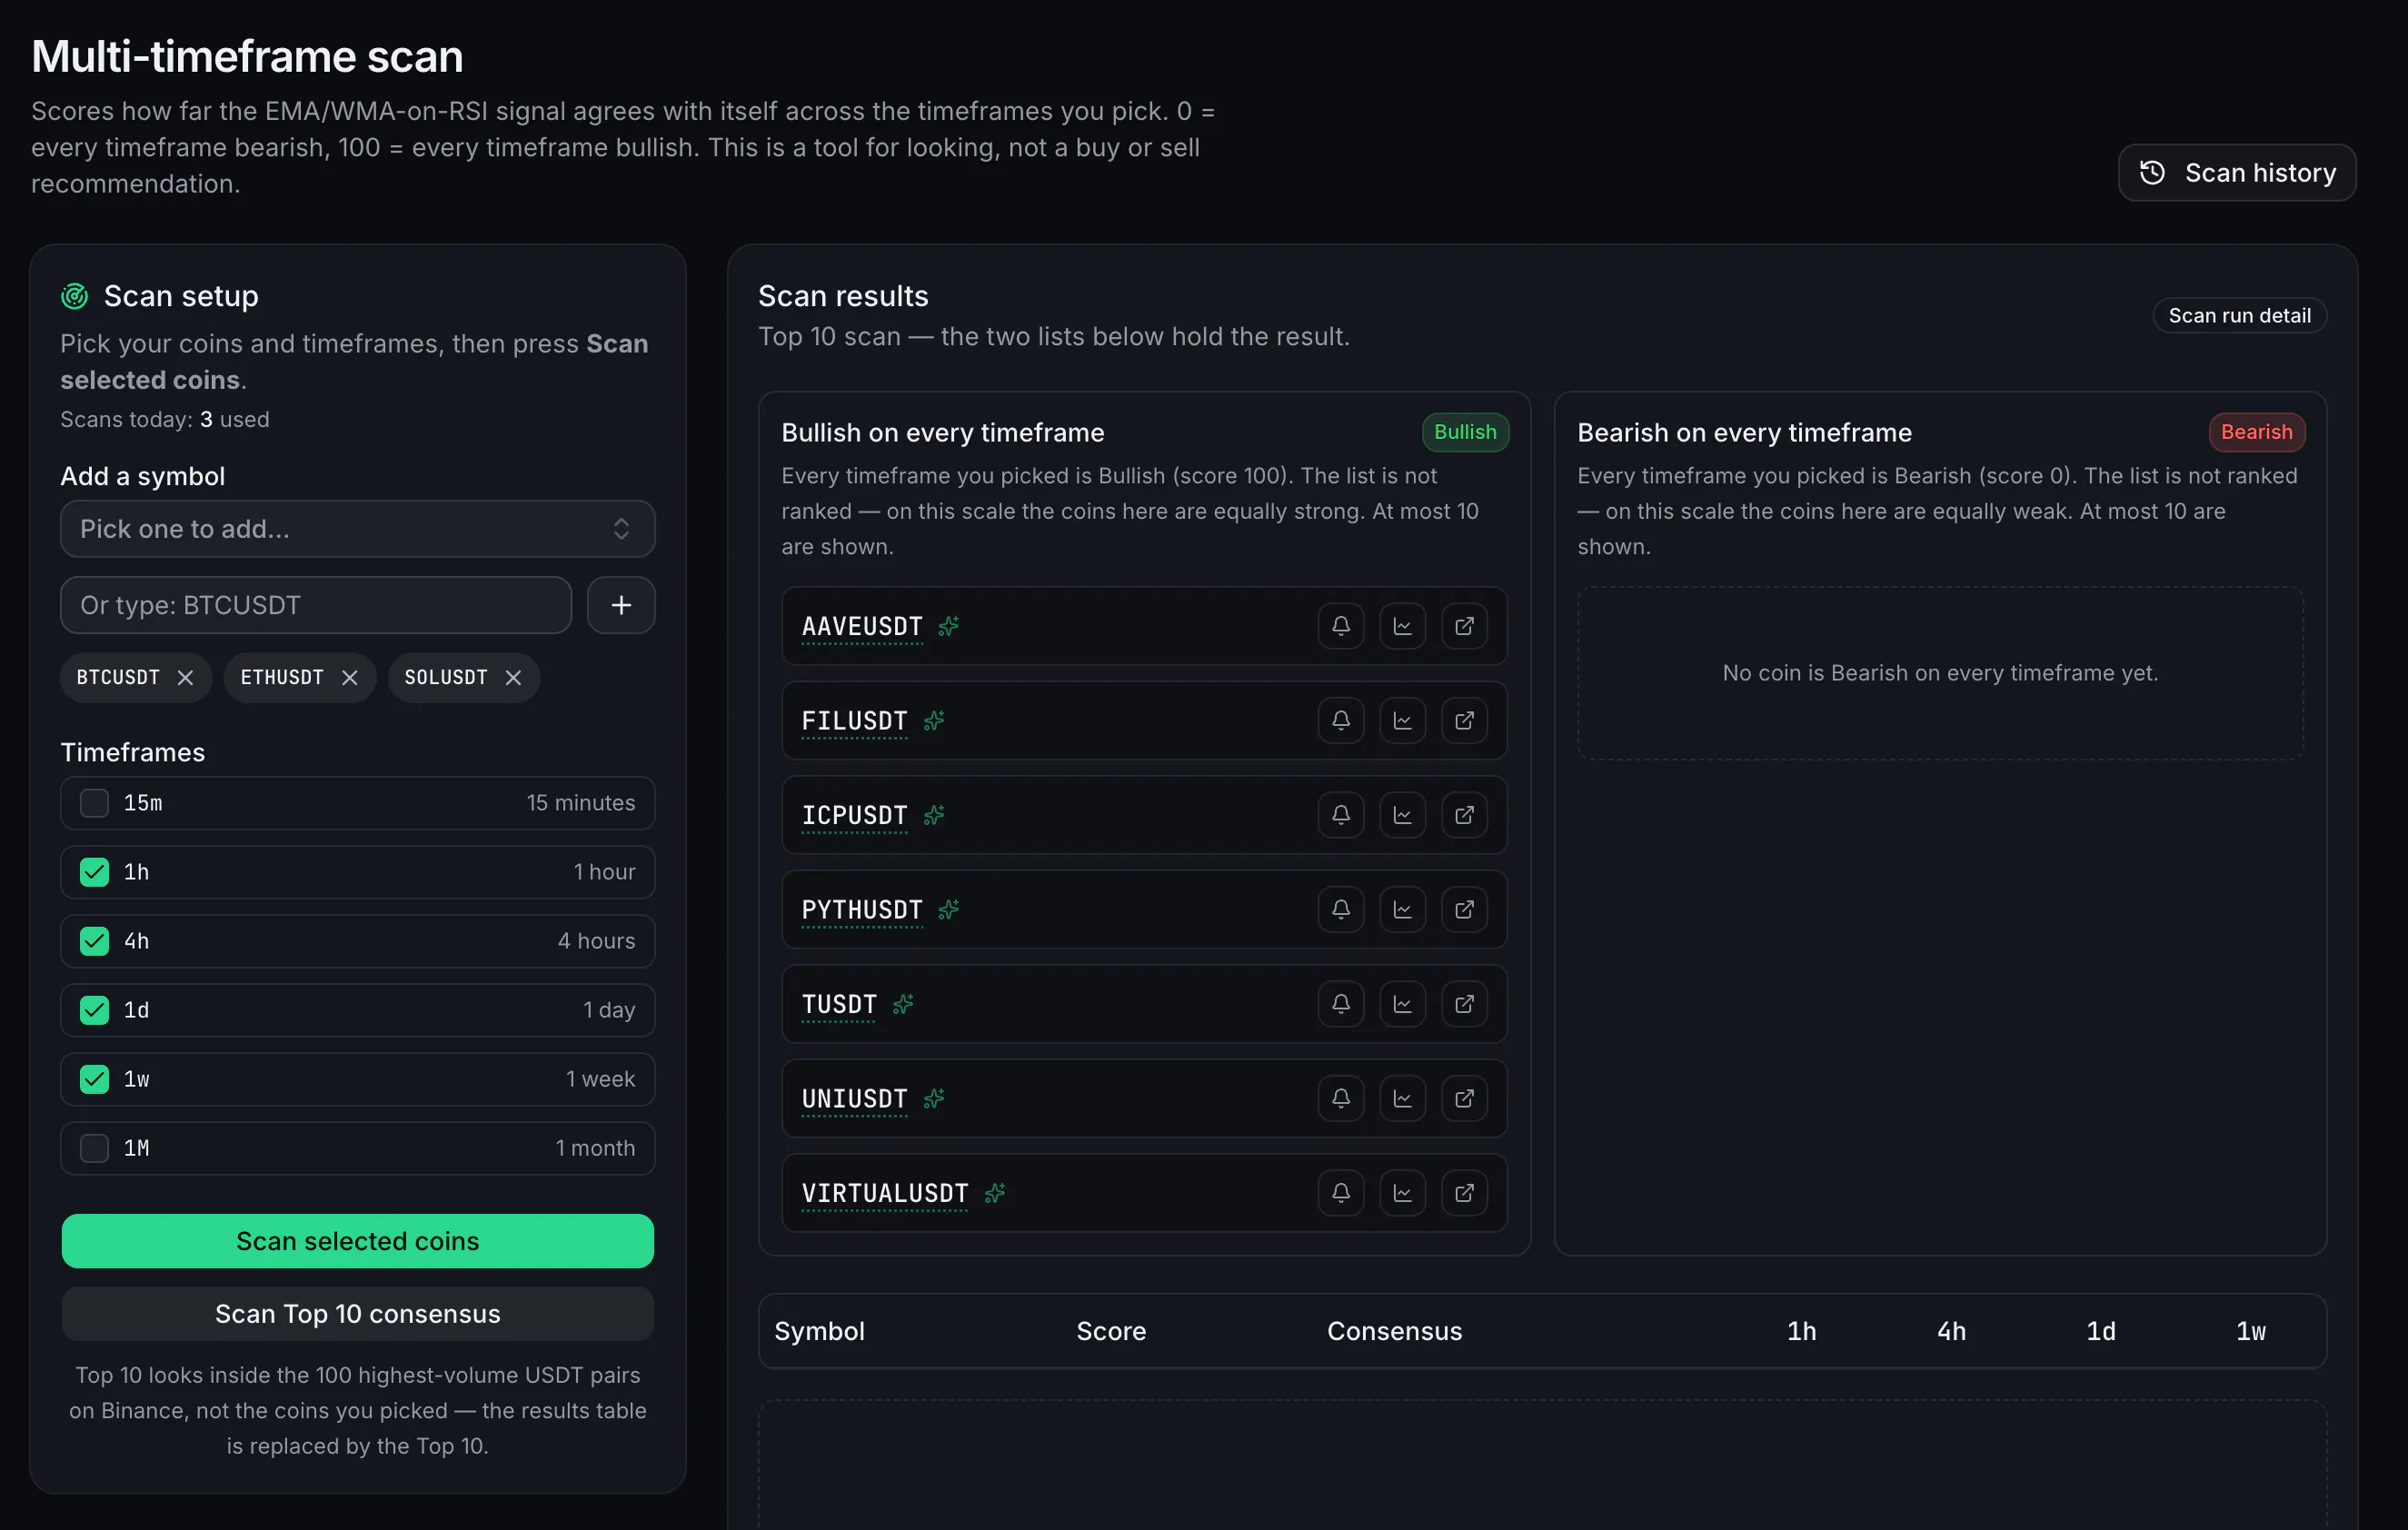Click the TUSDT symbol name

pyautogui.click(x=839, y=1004)
